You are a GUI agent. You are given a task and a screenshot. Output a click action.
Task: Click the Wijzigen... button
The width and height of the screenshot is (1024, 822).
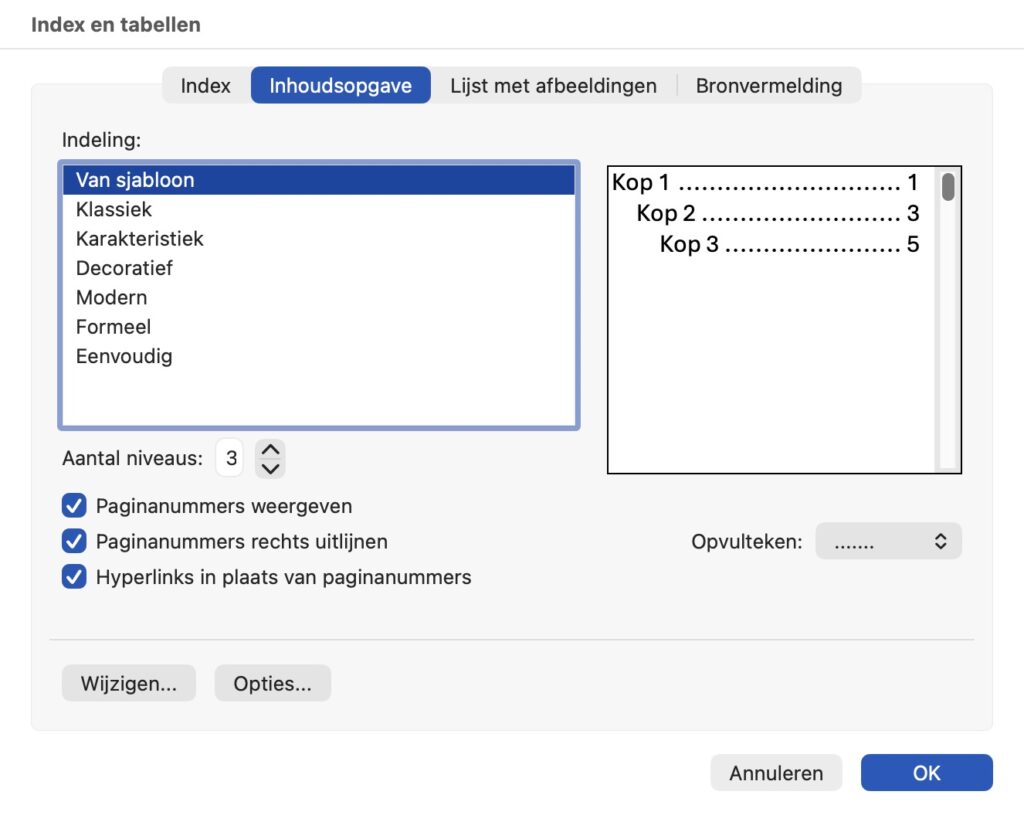tap(129, 684)
